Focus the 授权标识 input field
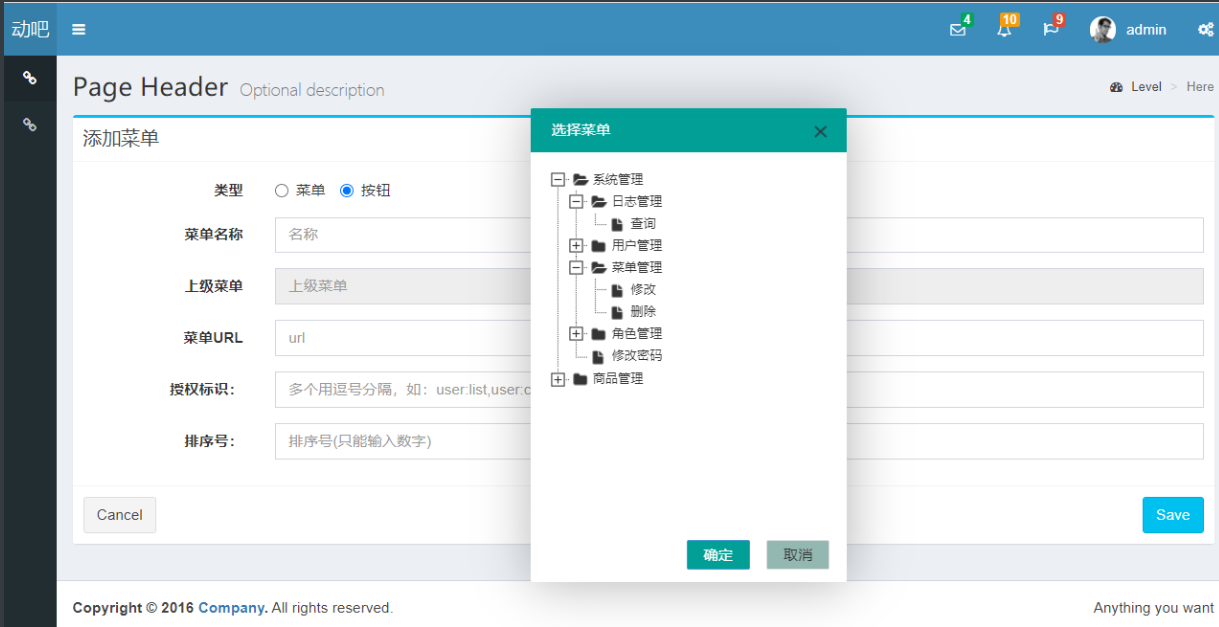 [739, 390]
